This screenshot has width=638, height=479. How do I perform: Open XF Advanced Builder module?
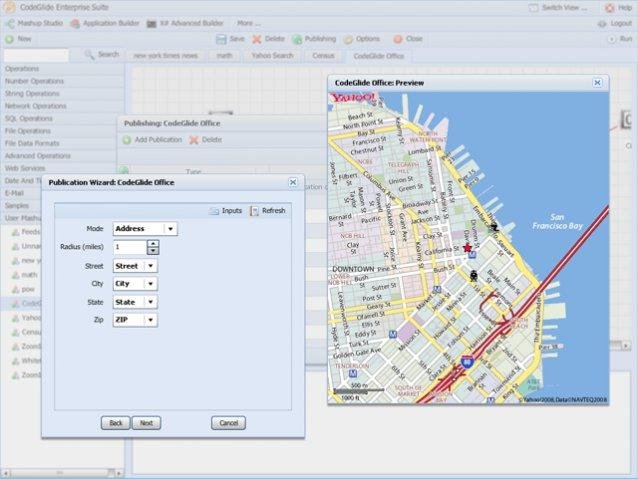185,23
